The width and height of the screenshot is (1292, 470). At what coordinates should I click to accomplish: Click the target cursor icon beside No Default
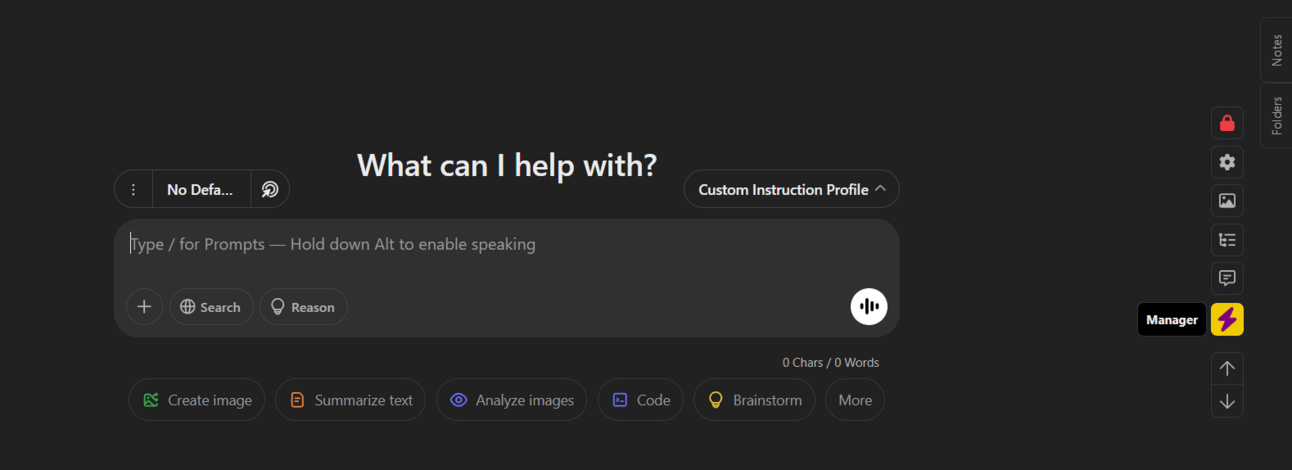[x=270, y=189]
